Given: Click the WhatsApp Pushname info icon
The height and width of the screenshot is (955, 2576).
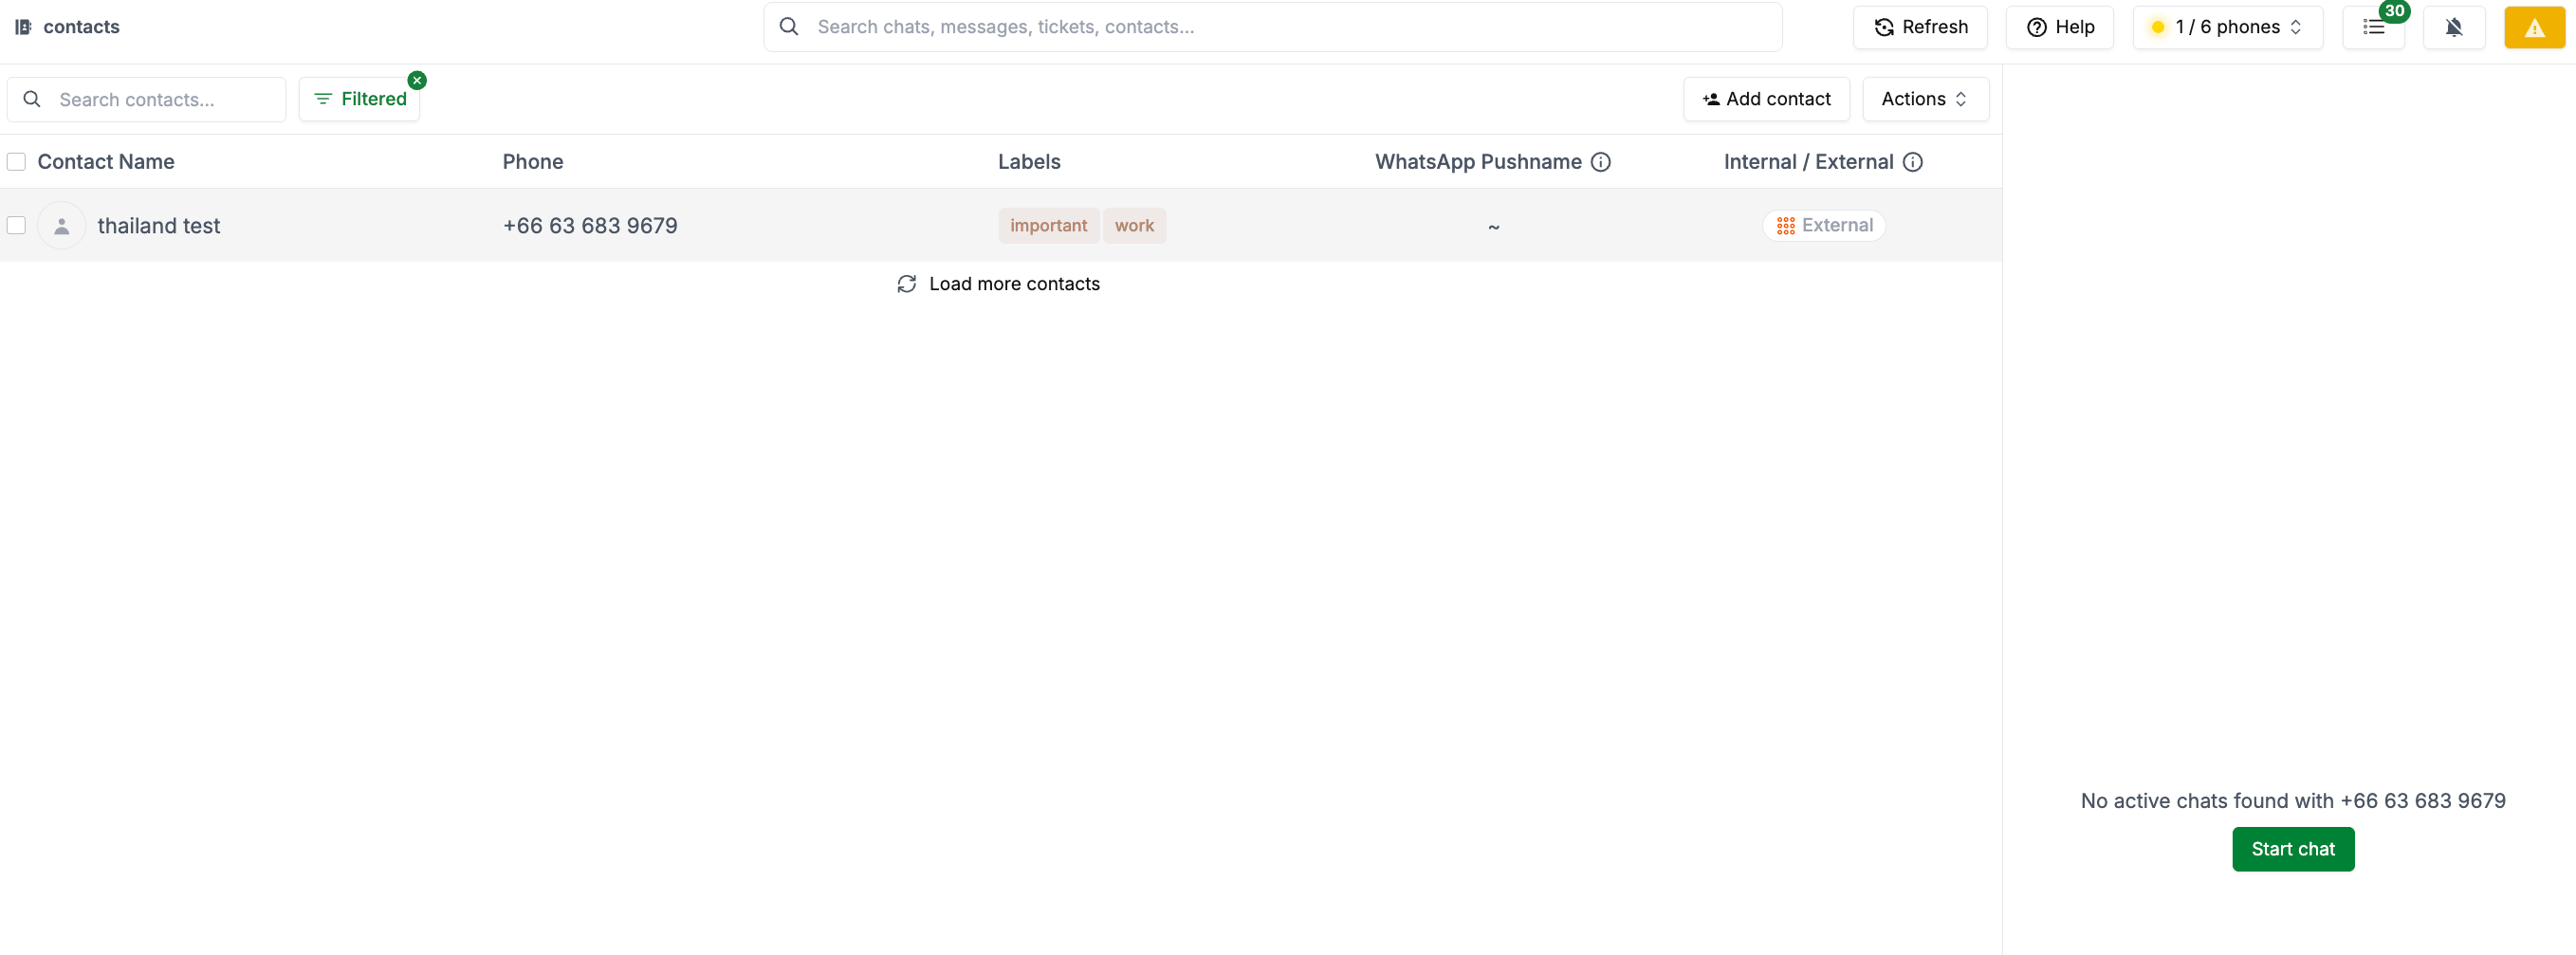Looking at the screenshot, I should 1600,162.
